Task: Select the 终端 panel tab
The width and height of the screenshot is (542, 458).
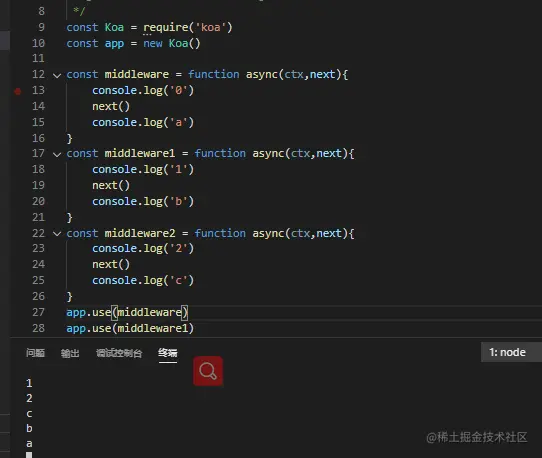Action: coord(168,353)
